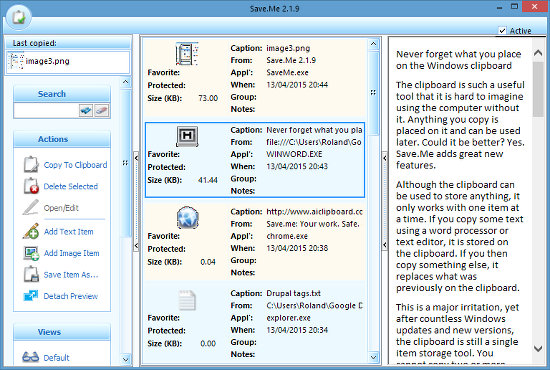Choose Add Image Item action

click(71, 253)
